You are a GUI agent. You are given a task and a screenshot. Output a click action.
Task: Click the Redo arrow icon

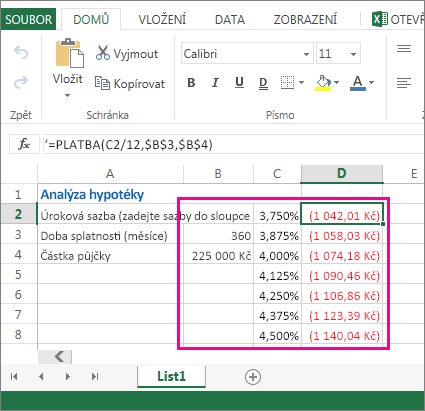[x=21, y=82]
